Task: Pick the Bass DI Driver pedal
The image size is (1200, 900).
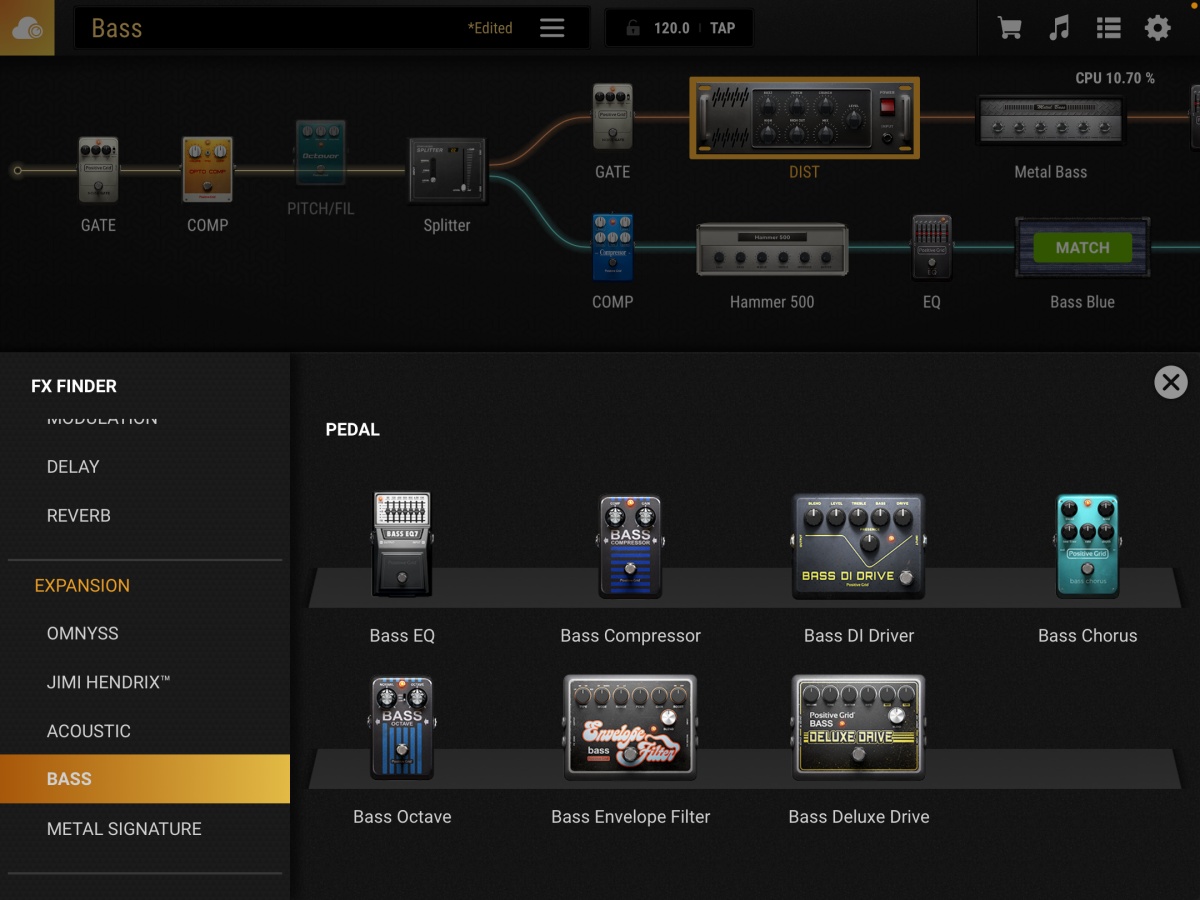Action: click(859, 546)
